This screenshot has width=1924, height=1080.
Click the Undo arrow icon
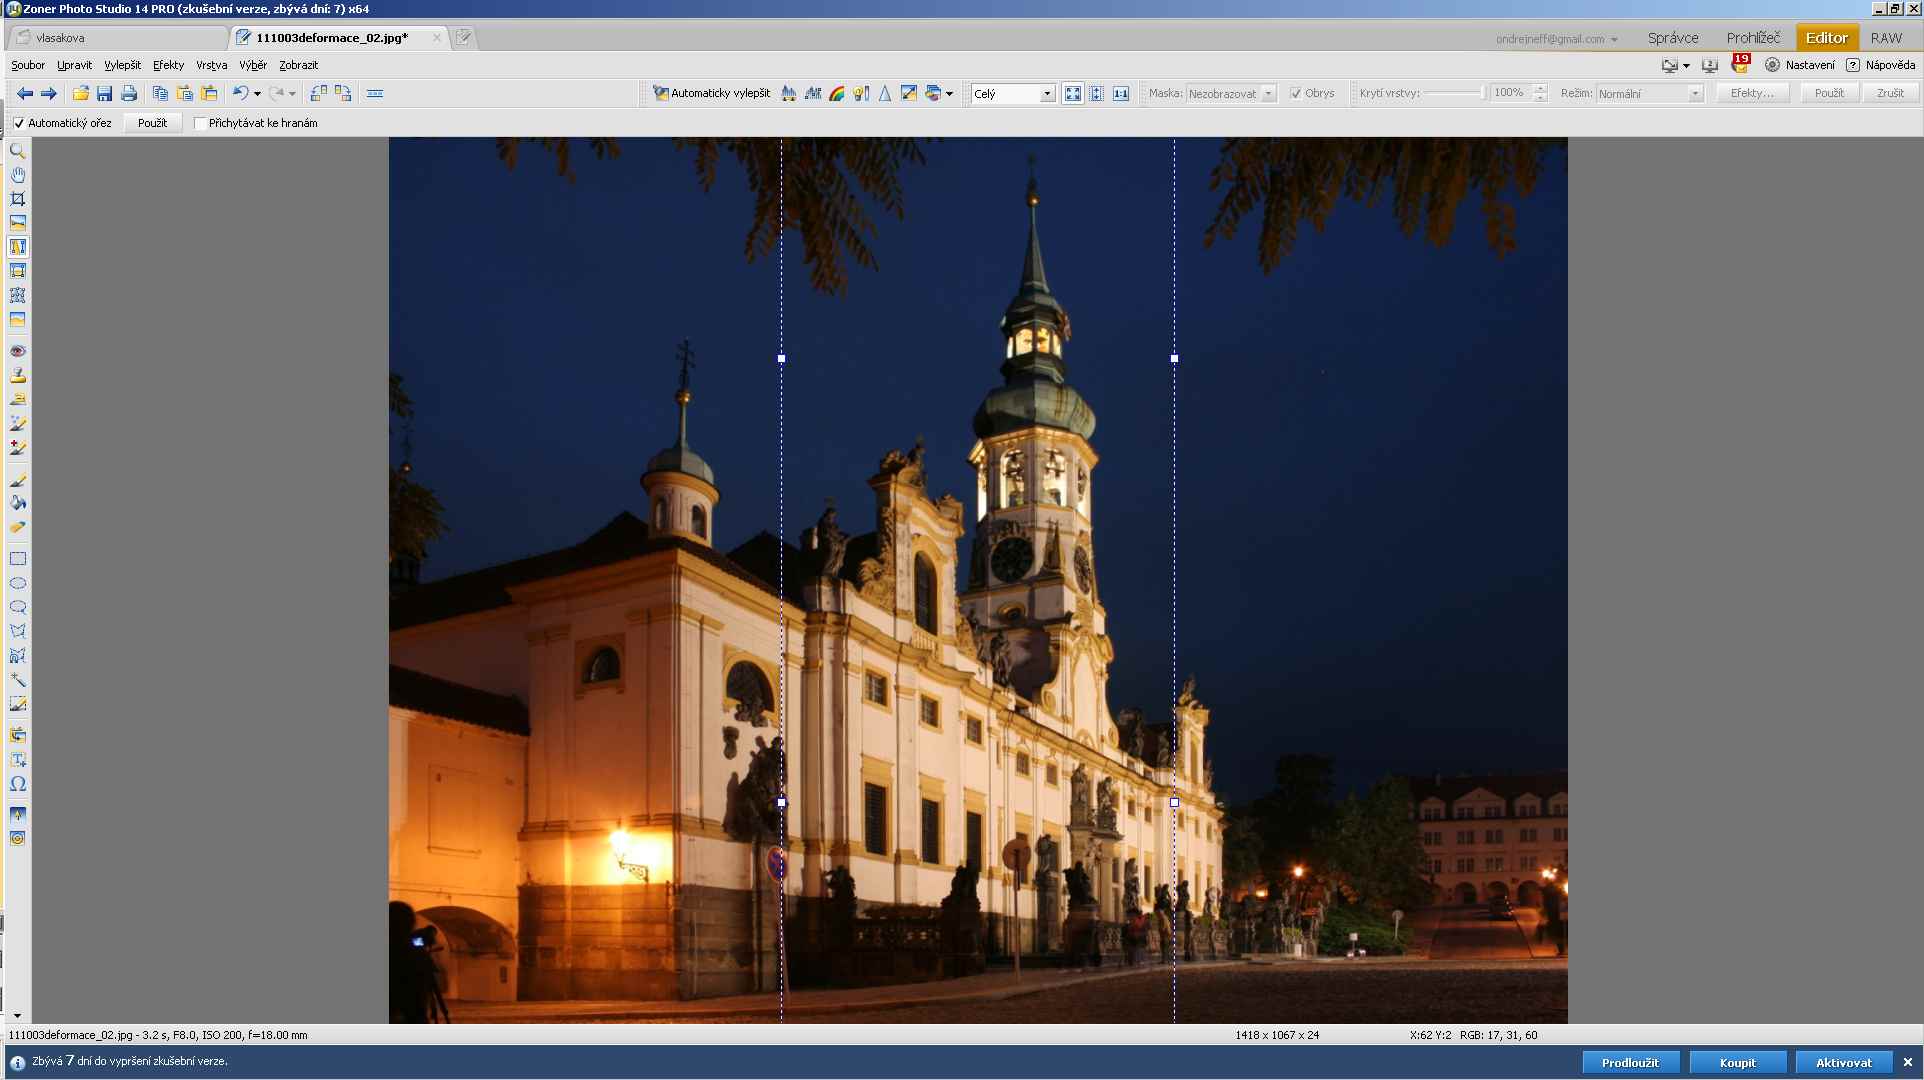[240, 93]
